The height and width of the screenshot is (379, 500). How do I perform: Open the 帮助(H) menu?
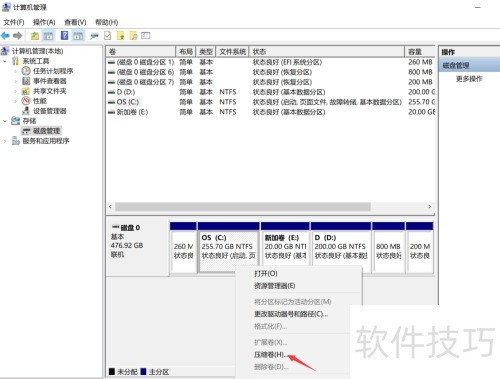point(107,22)
